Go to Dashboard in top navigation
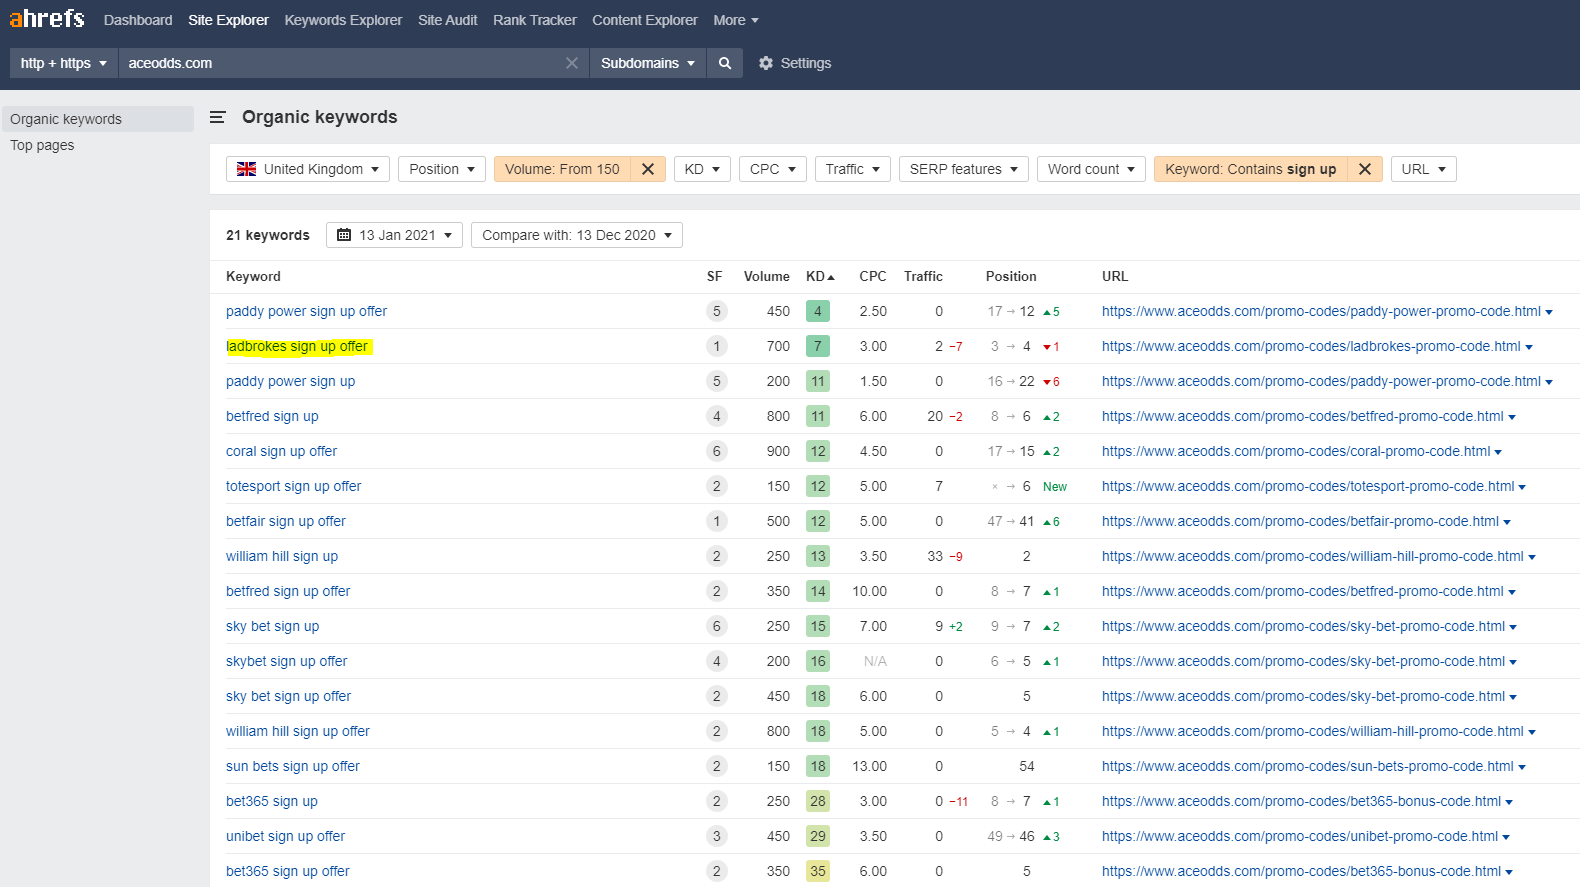 click(x=138, y=20)
